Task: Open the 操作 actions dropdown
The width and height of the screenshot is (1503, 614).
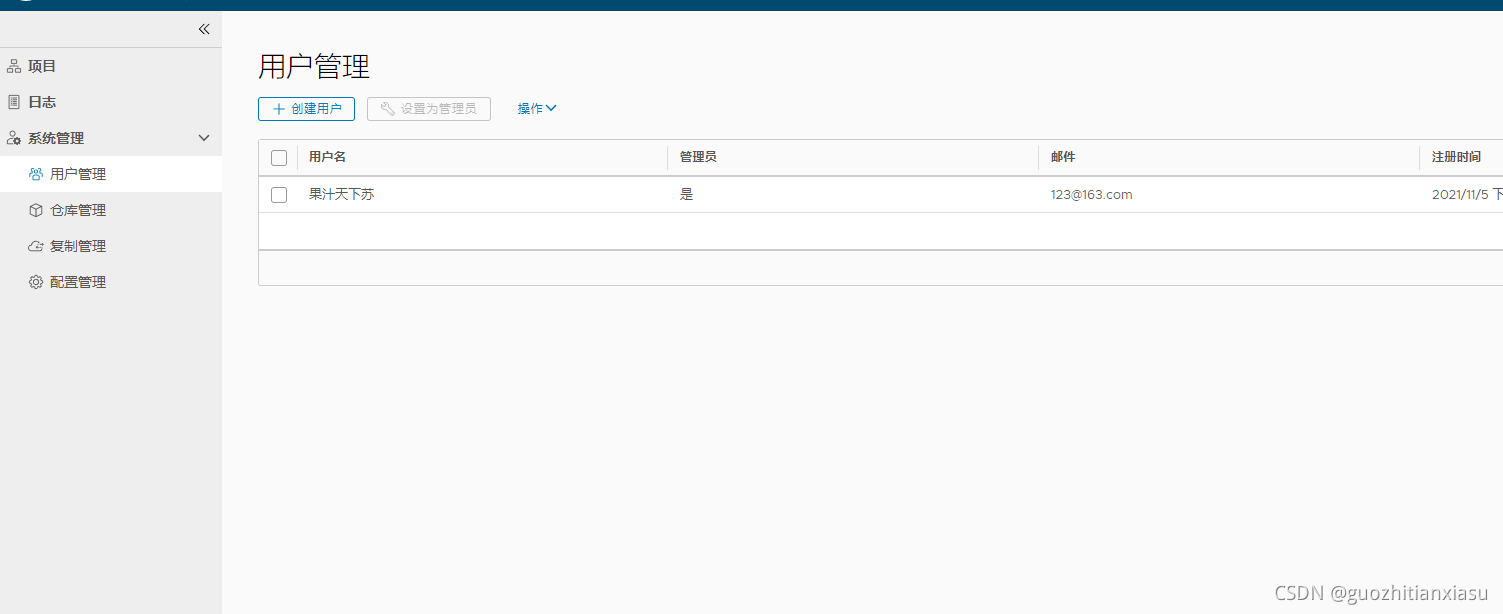Action: tap(537, 109)
